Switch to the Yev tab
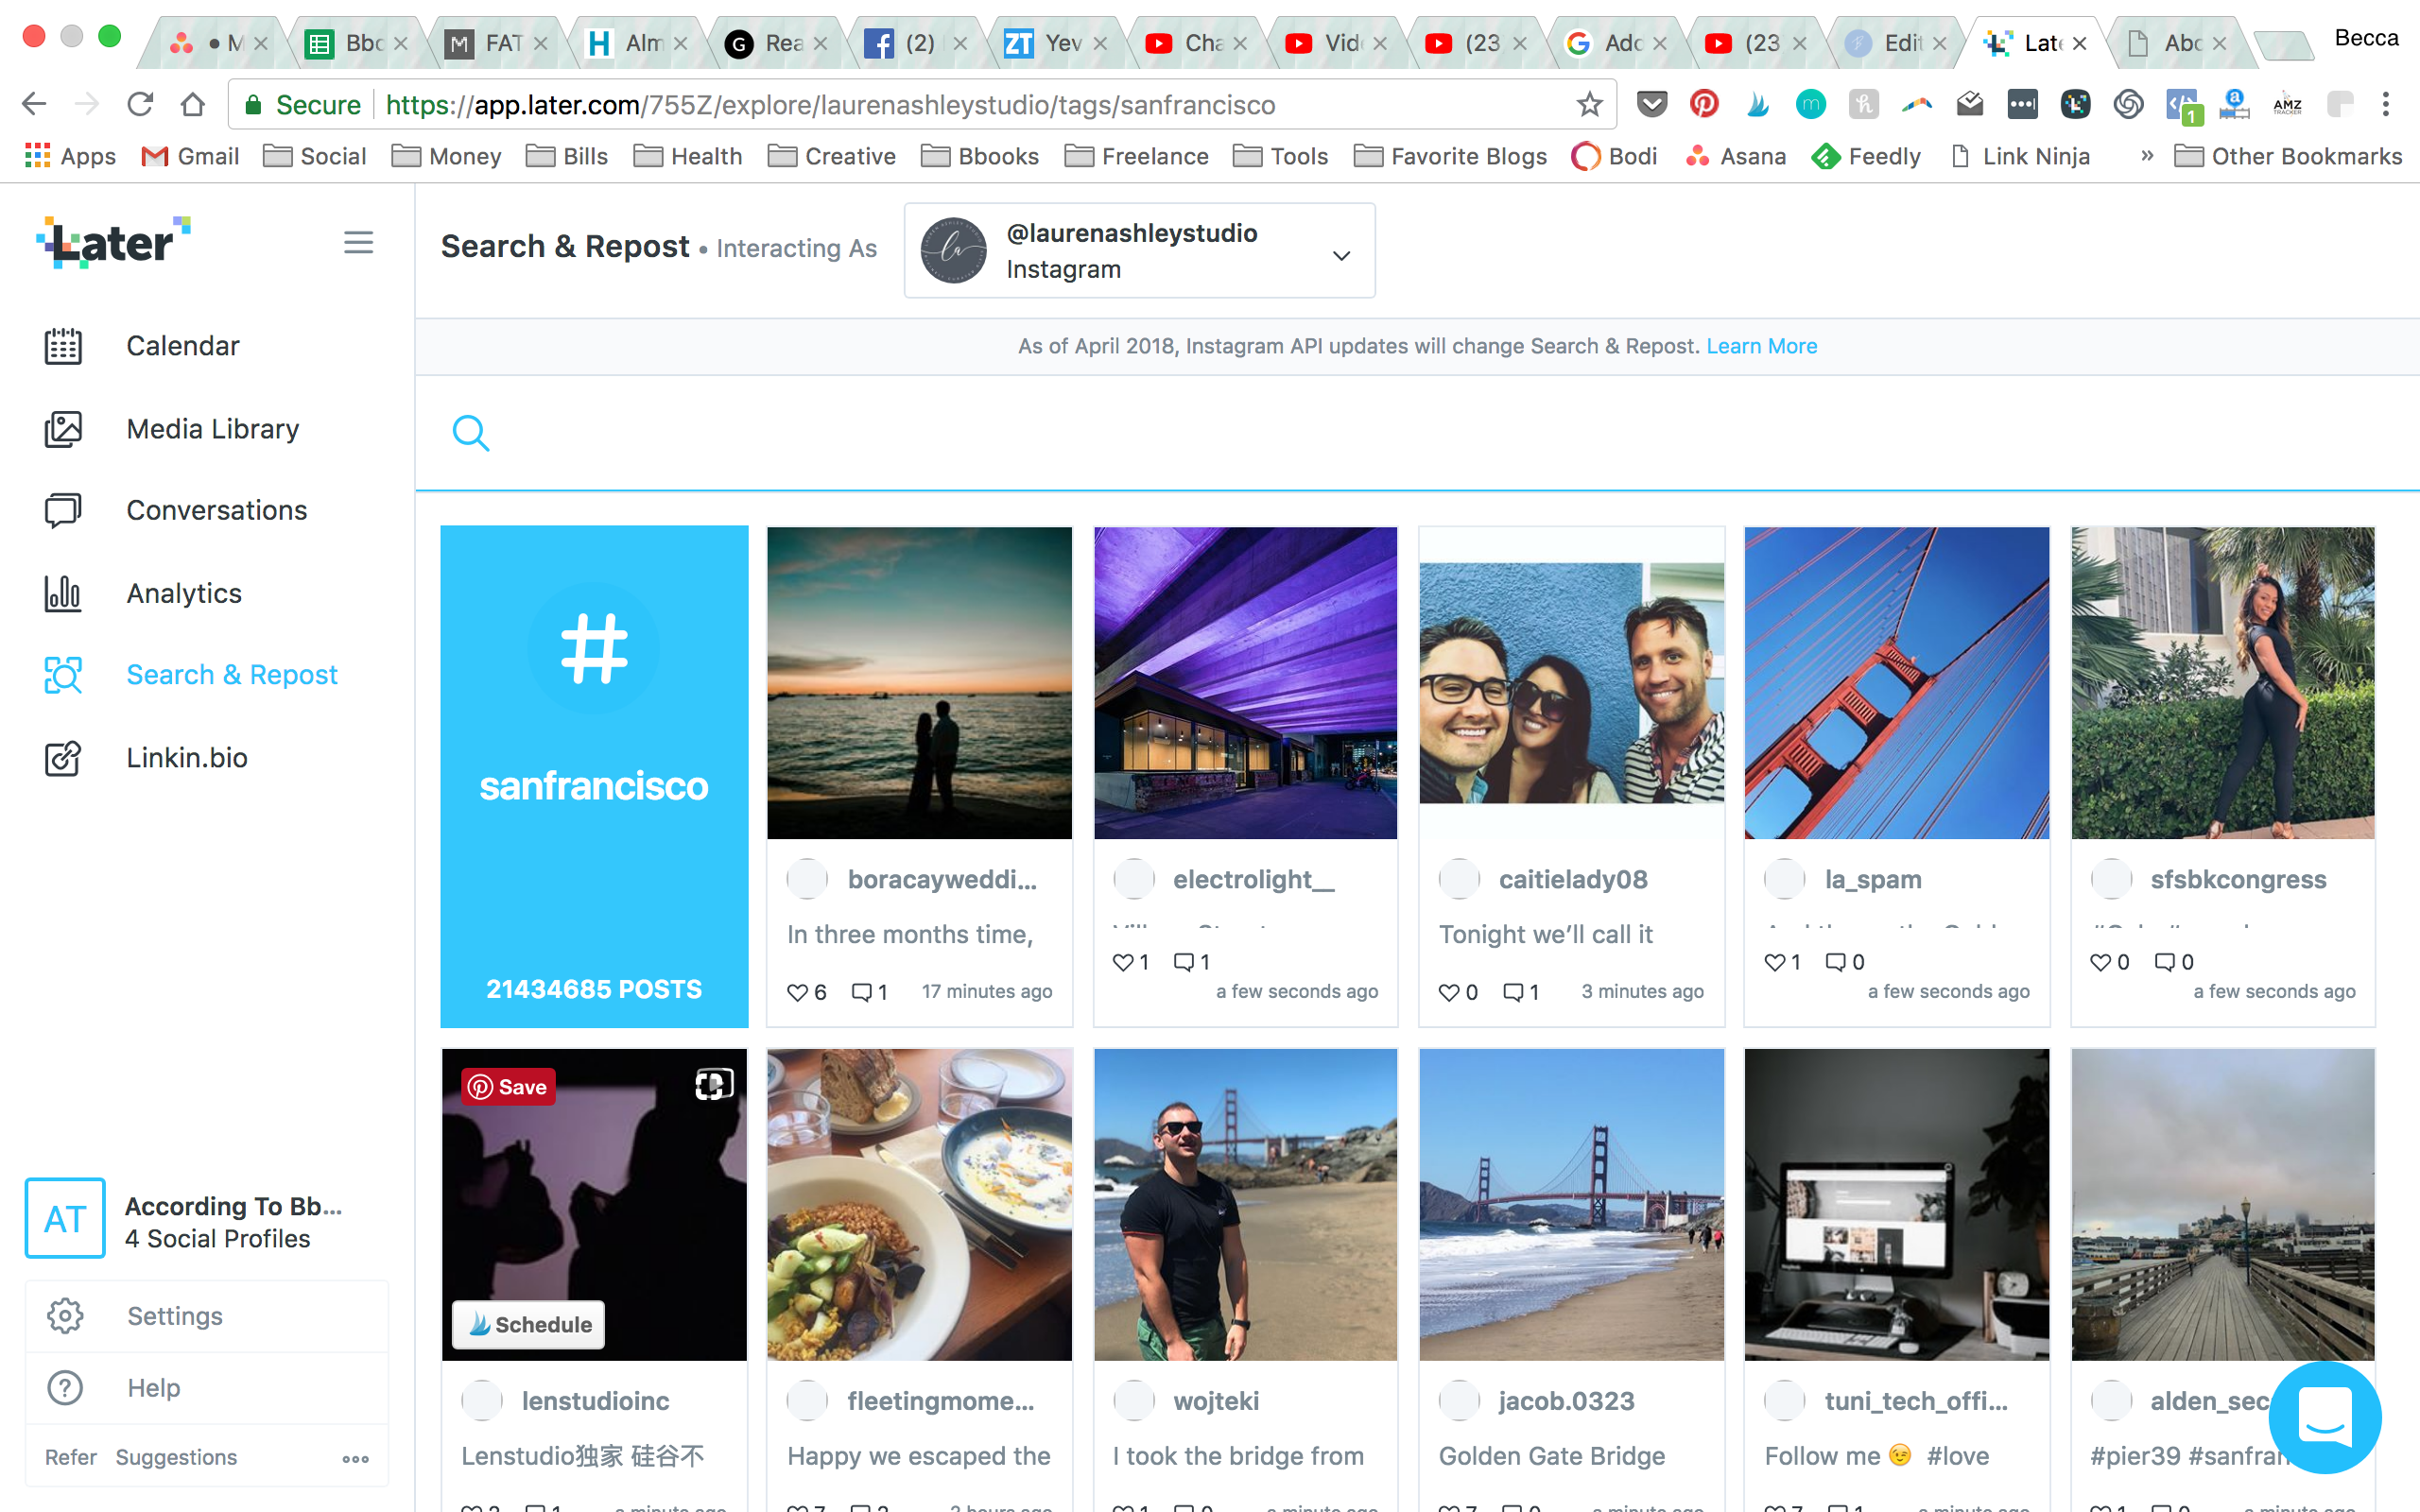This screenshot has width=2420, height=1512. coord(1055,43)
